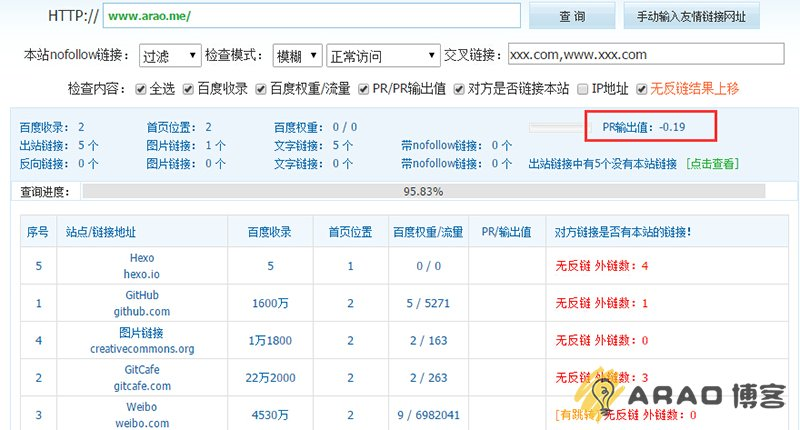Click the 1600万 cell for GitHub
The image size is (800, 430).
[x=270, y=303]
